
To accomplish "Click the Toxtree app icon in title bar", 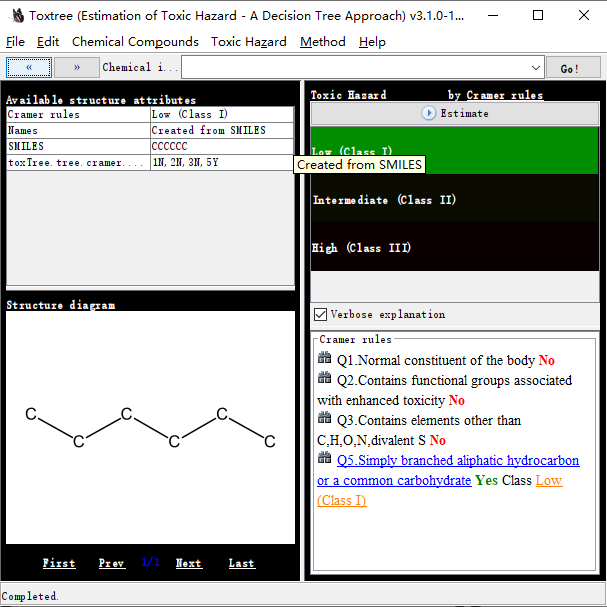I will click(16, 16).
